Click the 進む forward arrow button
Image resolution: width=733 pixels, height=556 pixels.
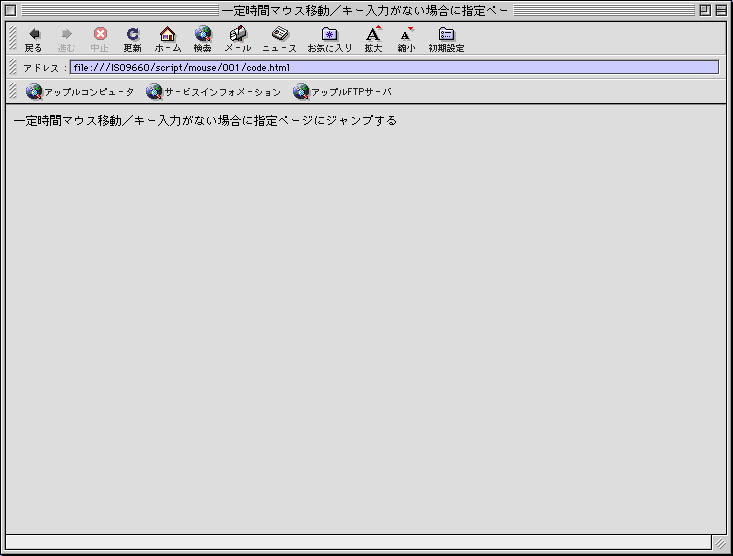[66, 39]
